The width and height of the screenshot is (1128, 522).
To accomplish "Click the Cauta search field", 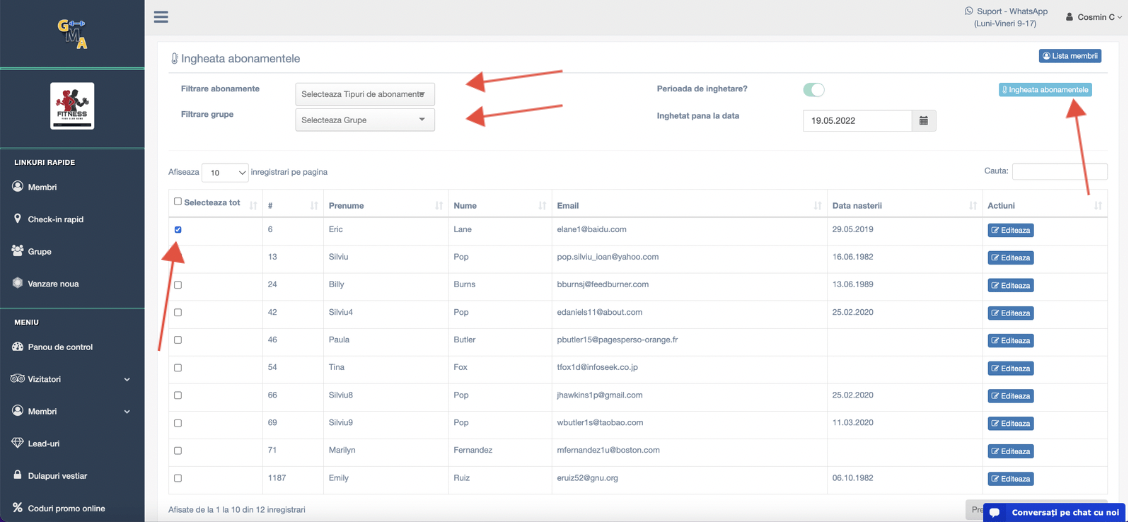I will pyautogui.click(x=1060, y=171).
